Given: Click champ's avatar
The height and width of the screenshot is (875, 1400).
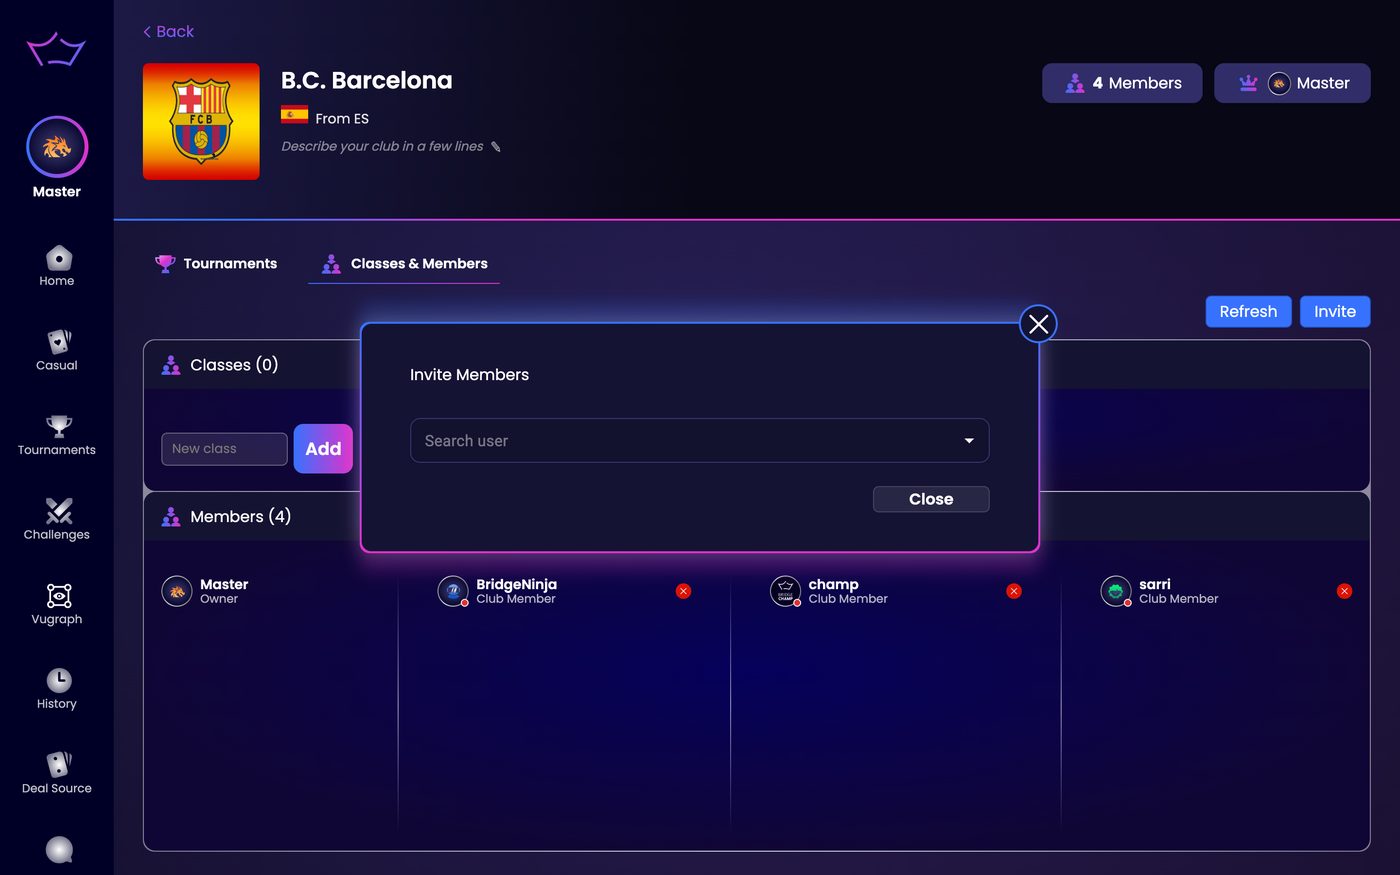Looking at the screenshot, I should point(785,591).
